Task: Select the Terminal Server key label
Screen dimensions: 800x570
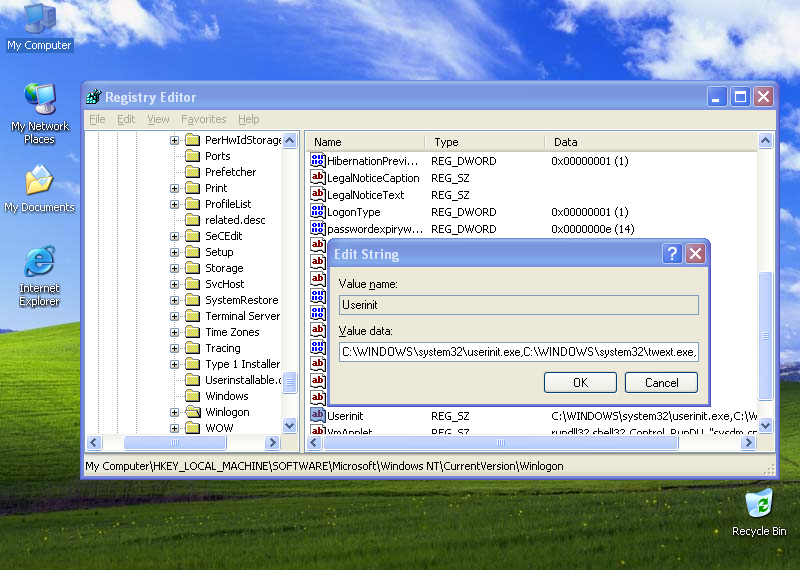Action: click(x=242, y=316)
